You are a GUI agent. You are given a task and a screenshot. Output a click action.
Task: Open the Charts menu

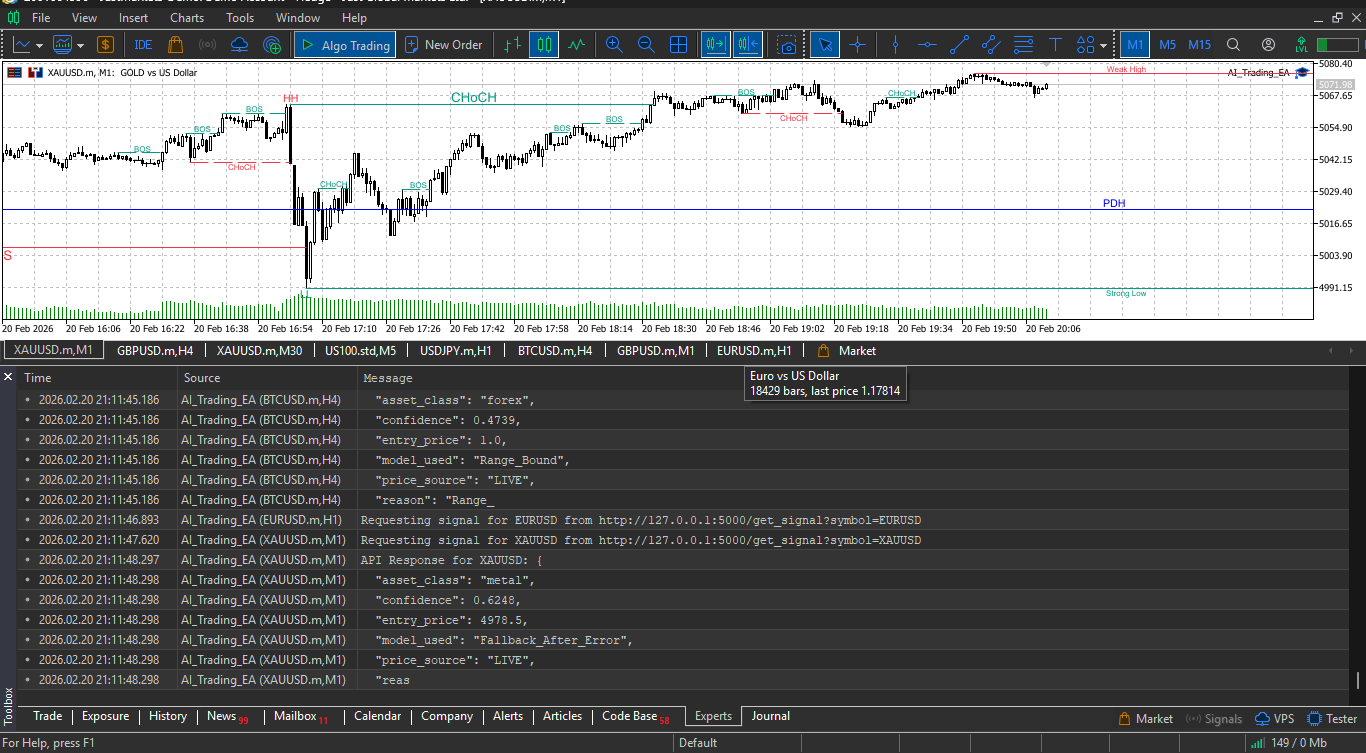pos(187,17)
